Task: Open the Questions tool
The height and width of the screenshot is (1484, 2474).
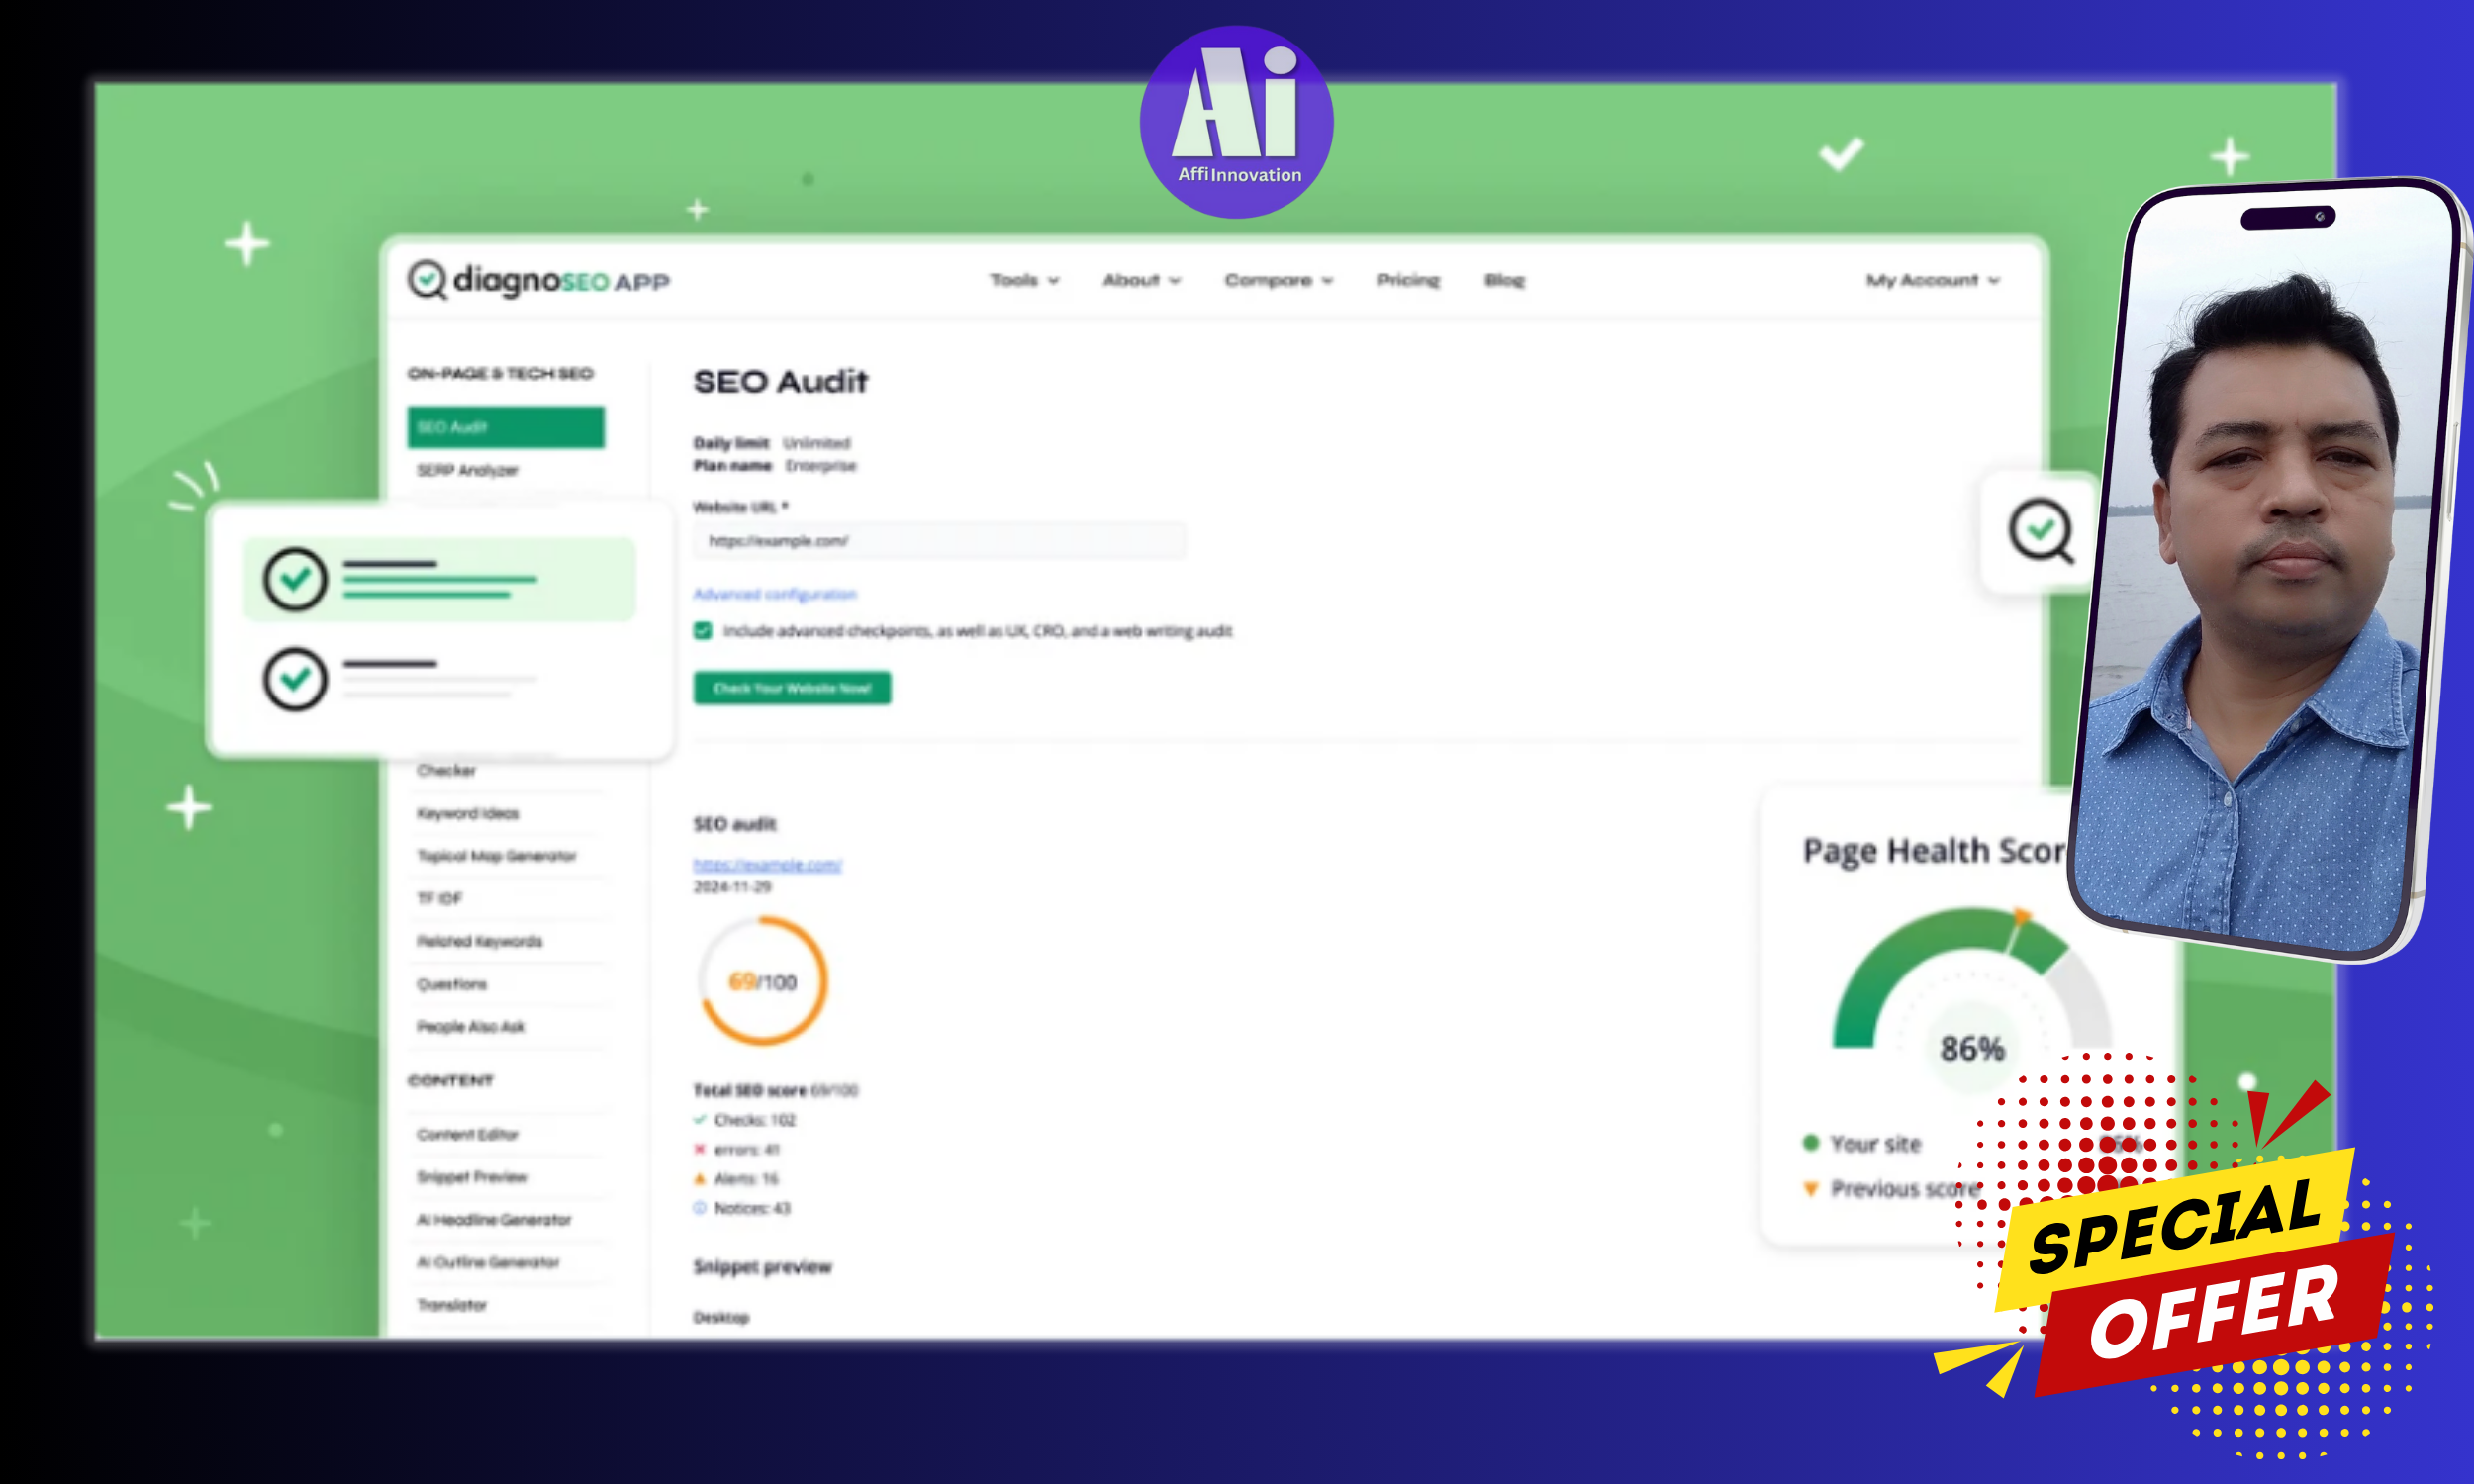Action: coord(451,984)
